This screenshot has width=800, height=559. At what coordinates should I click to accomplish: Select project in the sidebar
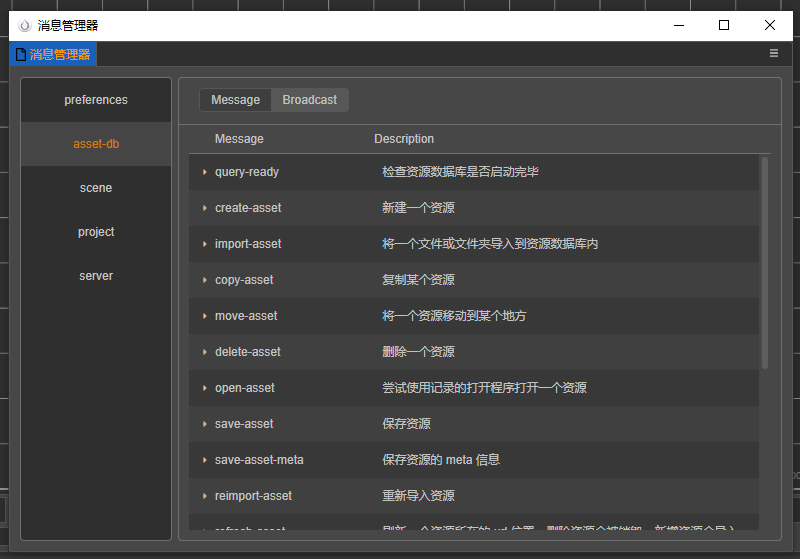pyautogui.click(x=96, y=232)
